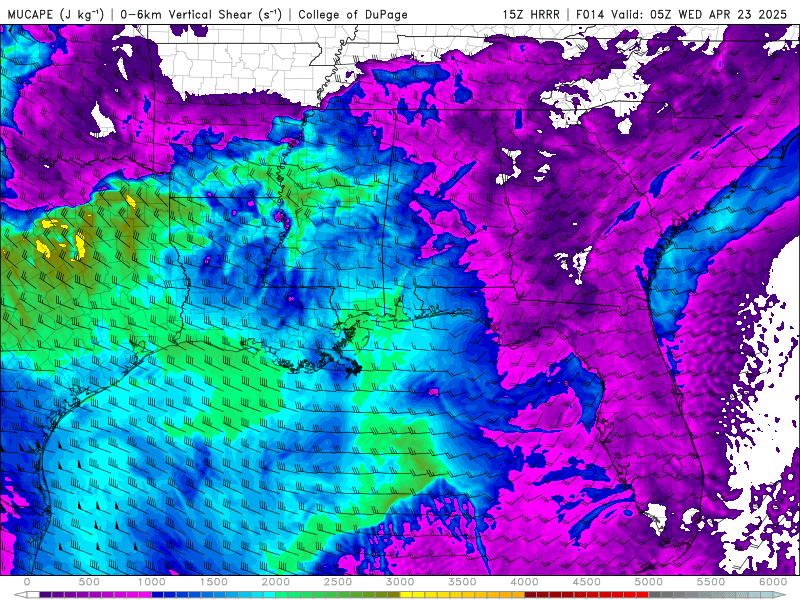Click the 15Z HRRR model run label
The image size is (800, 600).
pos(531,14)
